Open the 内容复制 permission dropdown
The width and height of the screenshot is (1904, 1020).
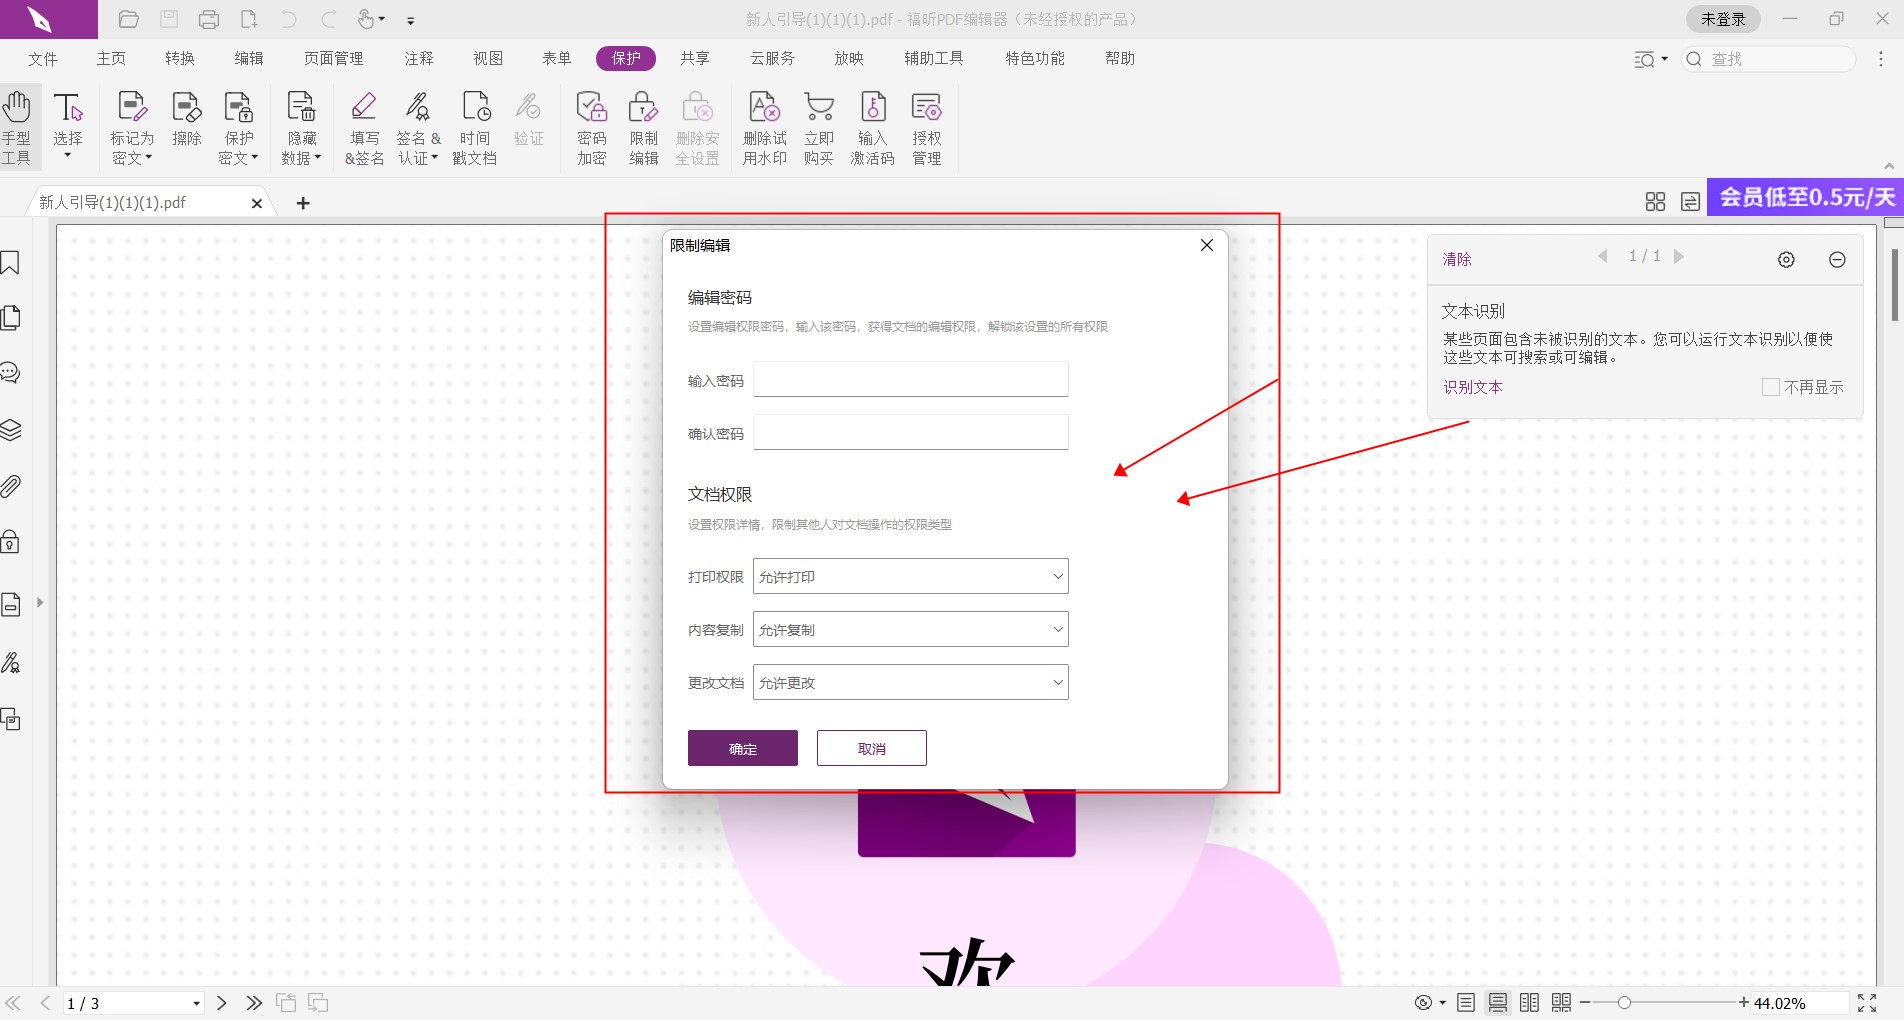tap(910, 630)
